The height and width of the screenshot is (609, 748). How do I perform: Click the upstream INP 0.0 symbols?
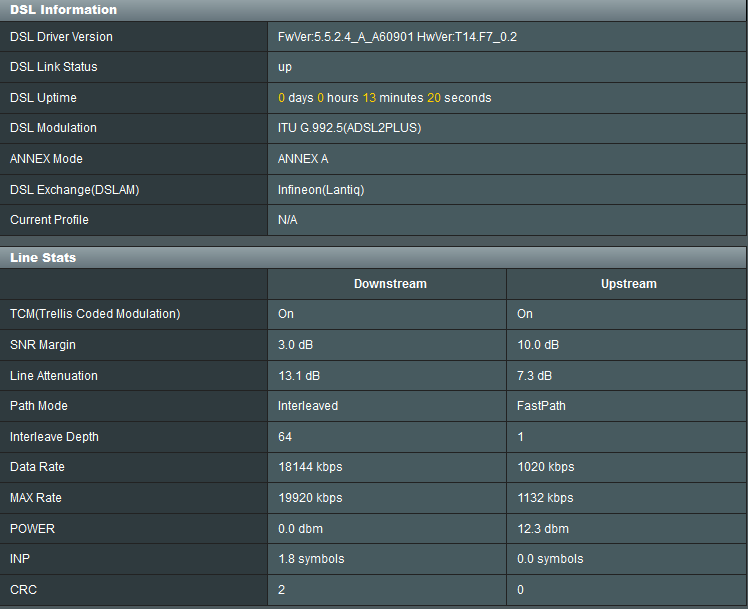(x=550, y=559)
